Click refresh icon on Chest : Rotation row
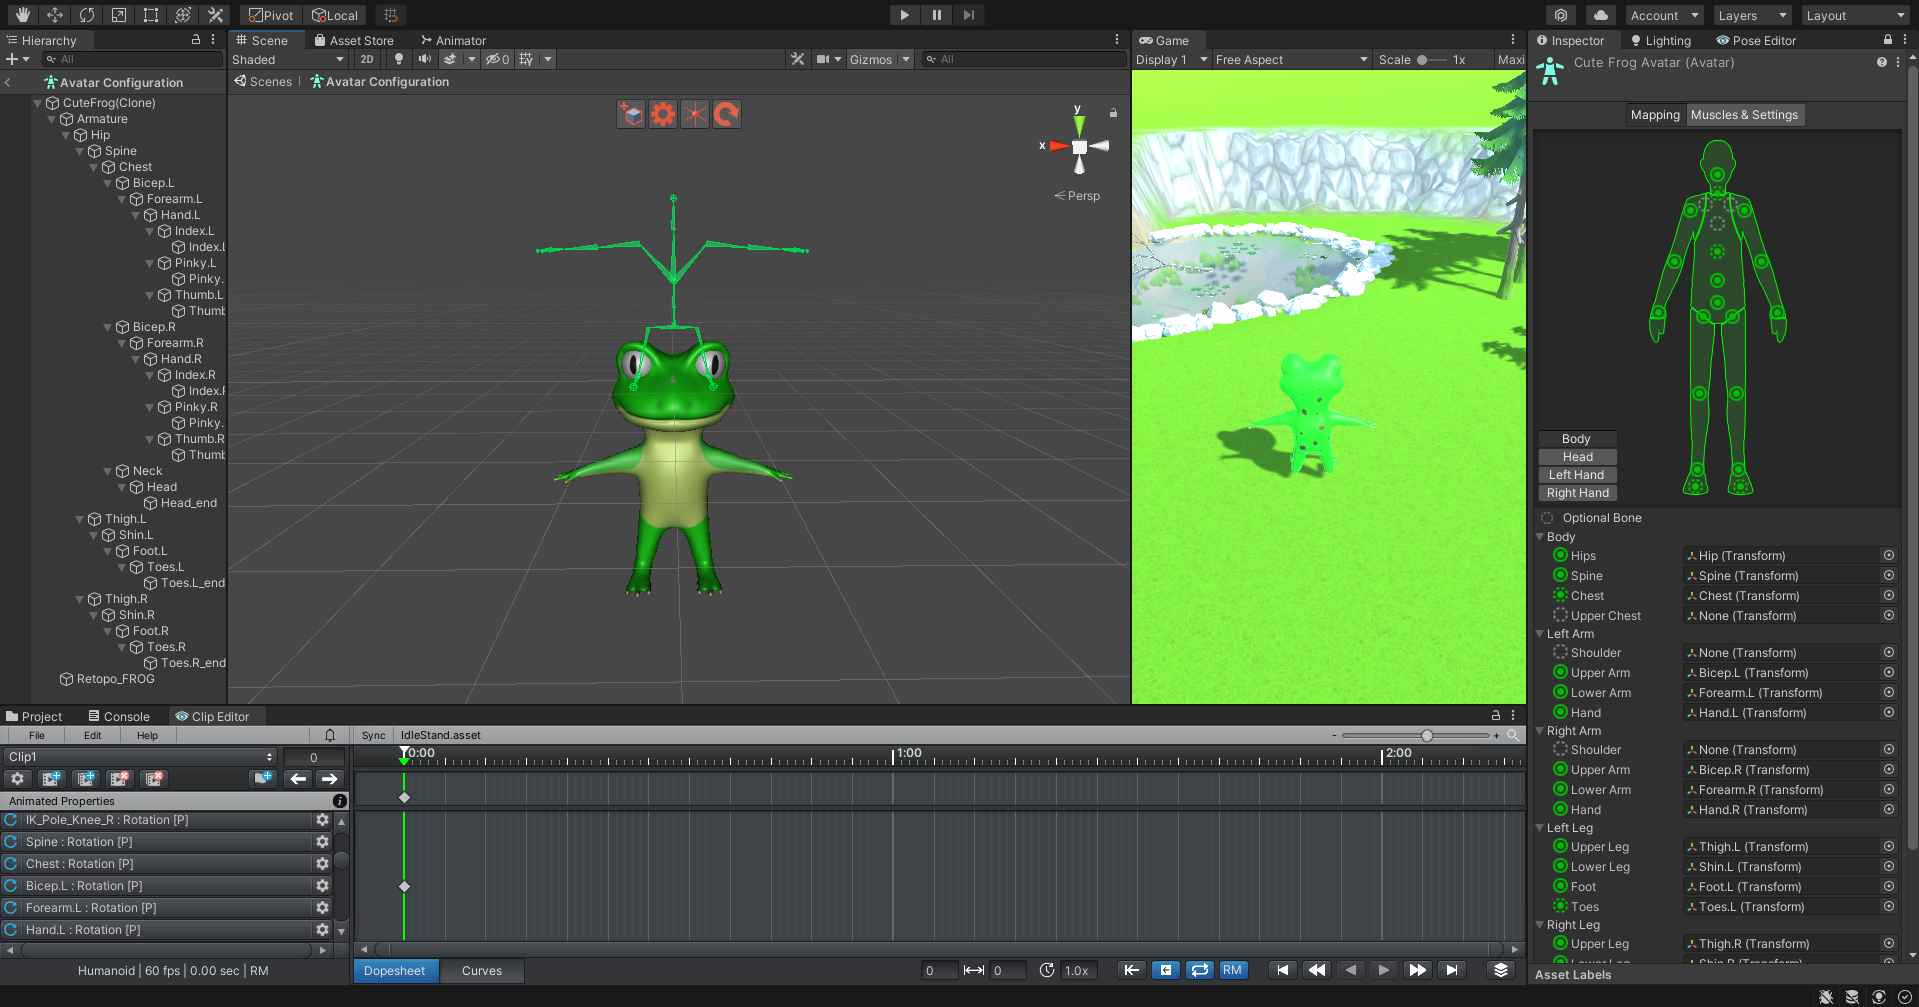The width and height of the screenshot is (1919, 1007). coord(11,864)
